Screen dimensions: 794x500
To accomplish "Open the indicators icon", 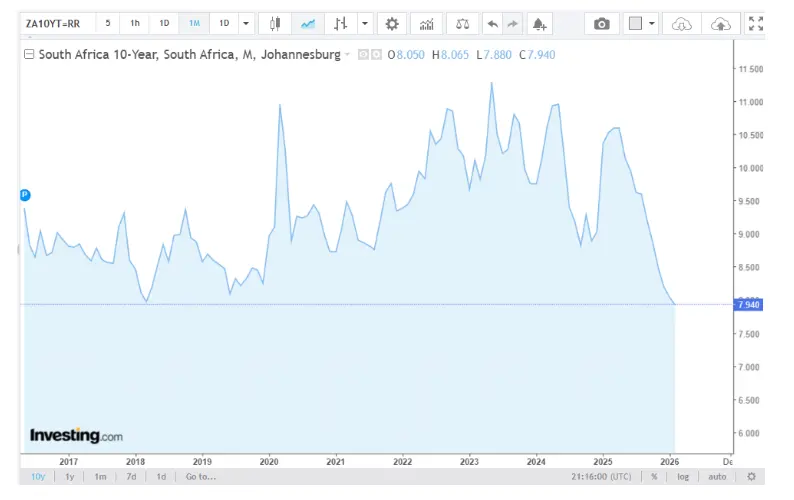I will point(426,24).
